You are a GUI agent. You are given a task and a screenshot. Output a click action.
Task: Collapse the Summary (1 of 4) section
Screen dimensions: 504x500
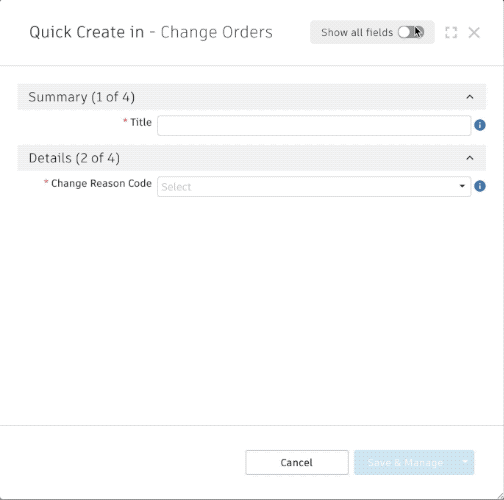click(470, 97)
